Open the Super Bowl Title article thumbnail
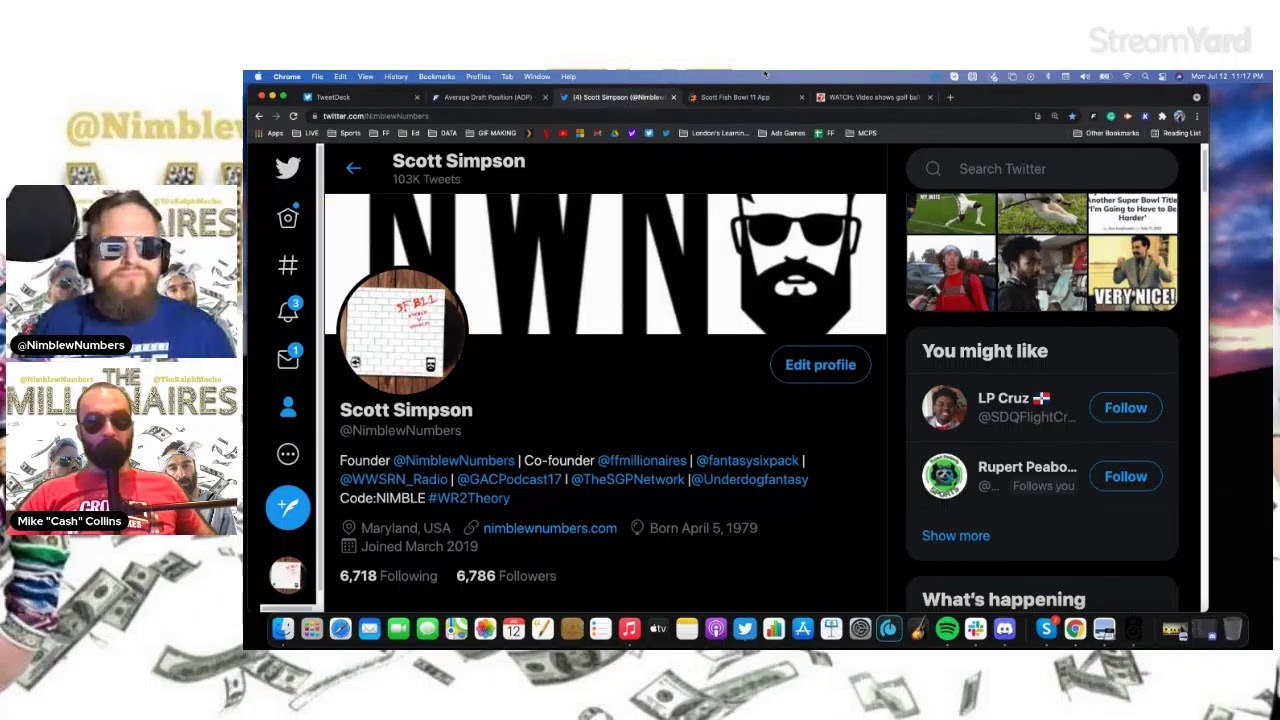This screenshot has width=1280, height=720. pyautogui.click(x=1133, y=214)
